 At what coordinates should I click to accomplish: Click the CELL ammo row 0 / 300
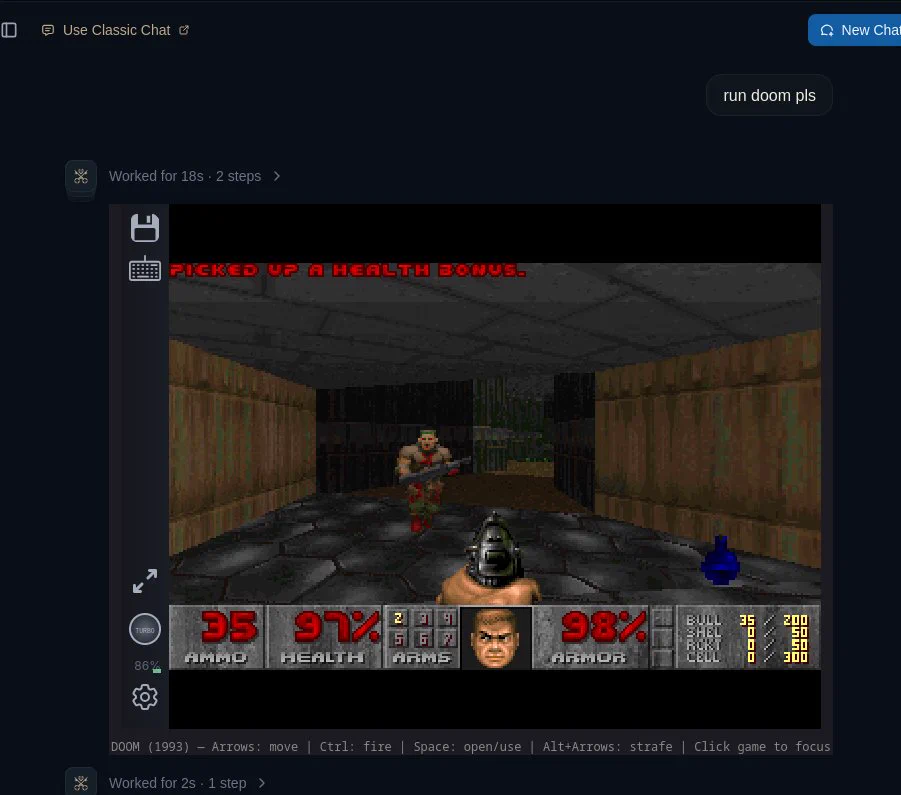(747, 657)
